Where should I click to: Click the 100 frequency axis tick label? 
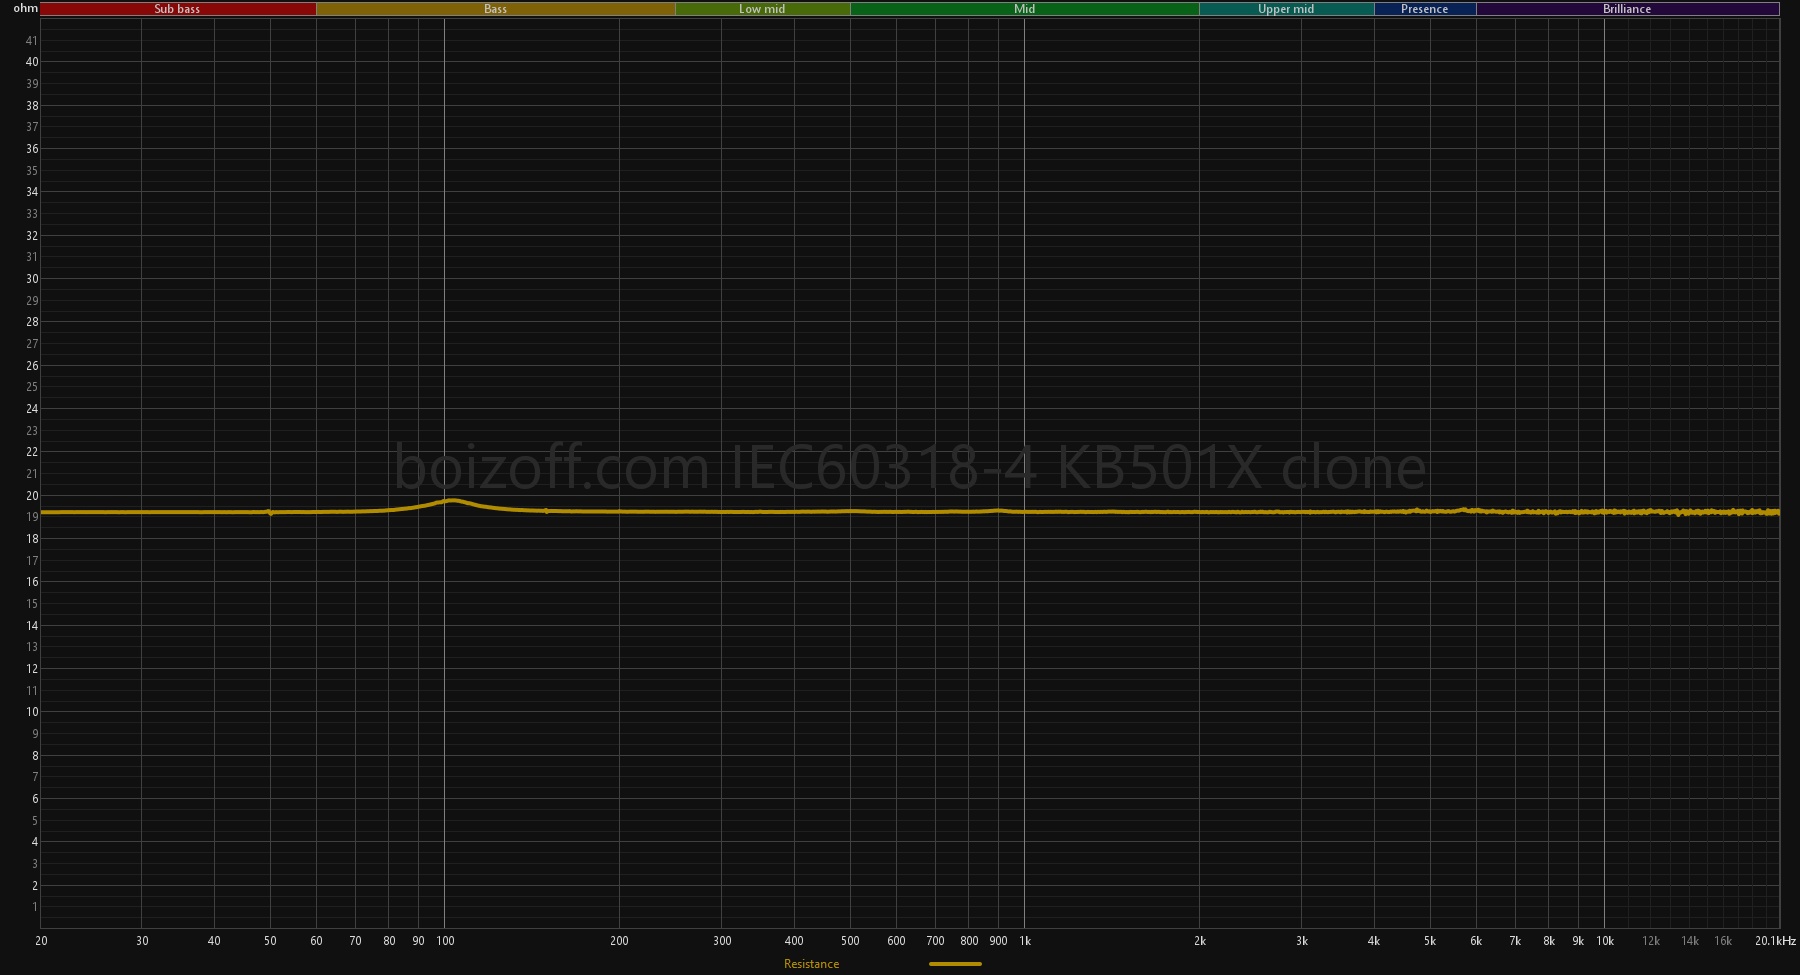point(445,941)
